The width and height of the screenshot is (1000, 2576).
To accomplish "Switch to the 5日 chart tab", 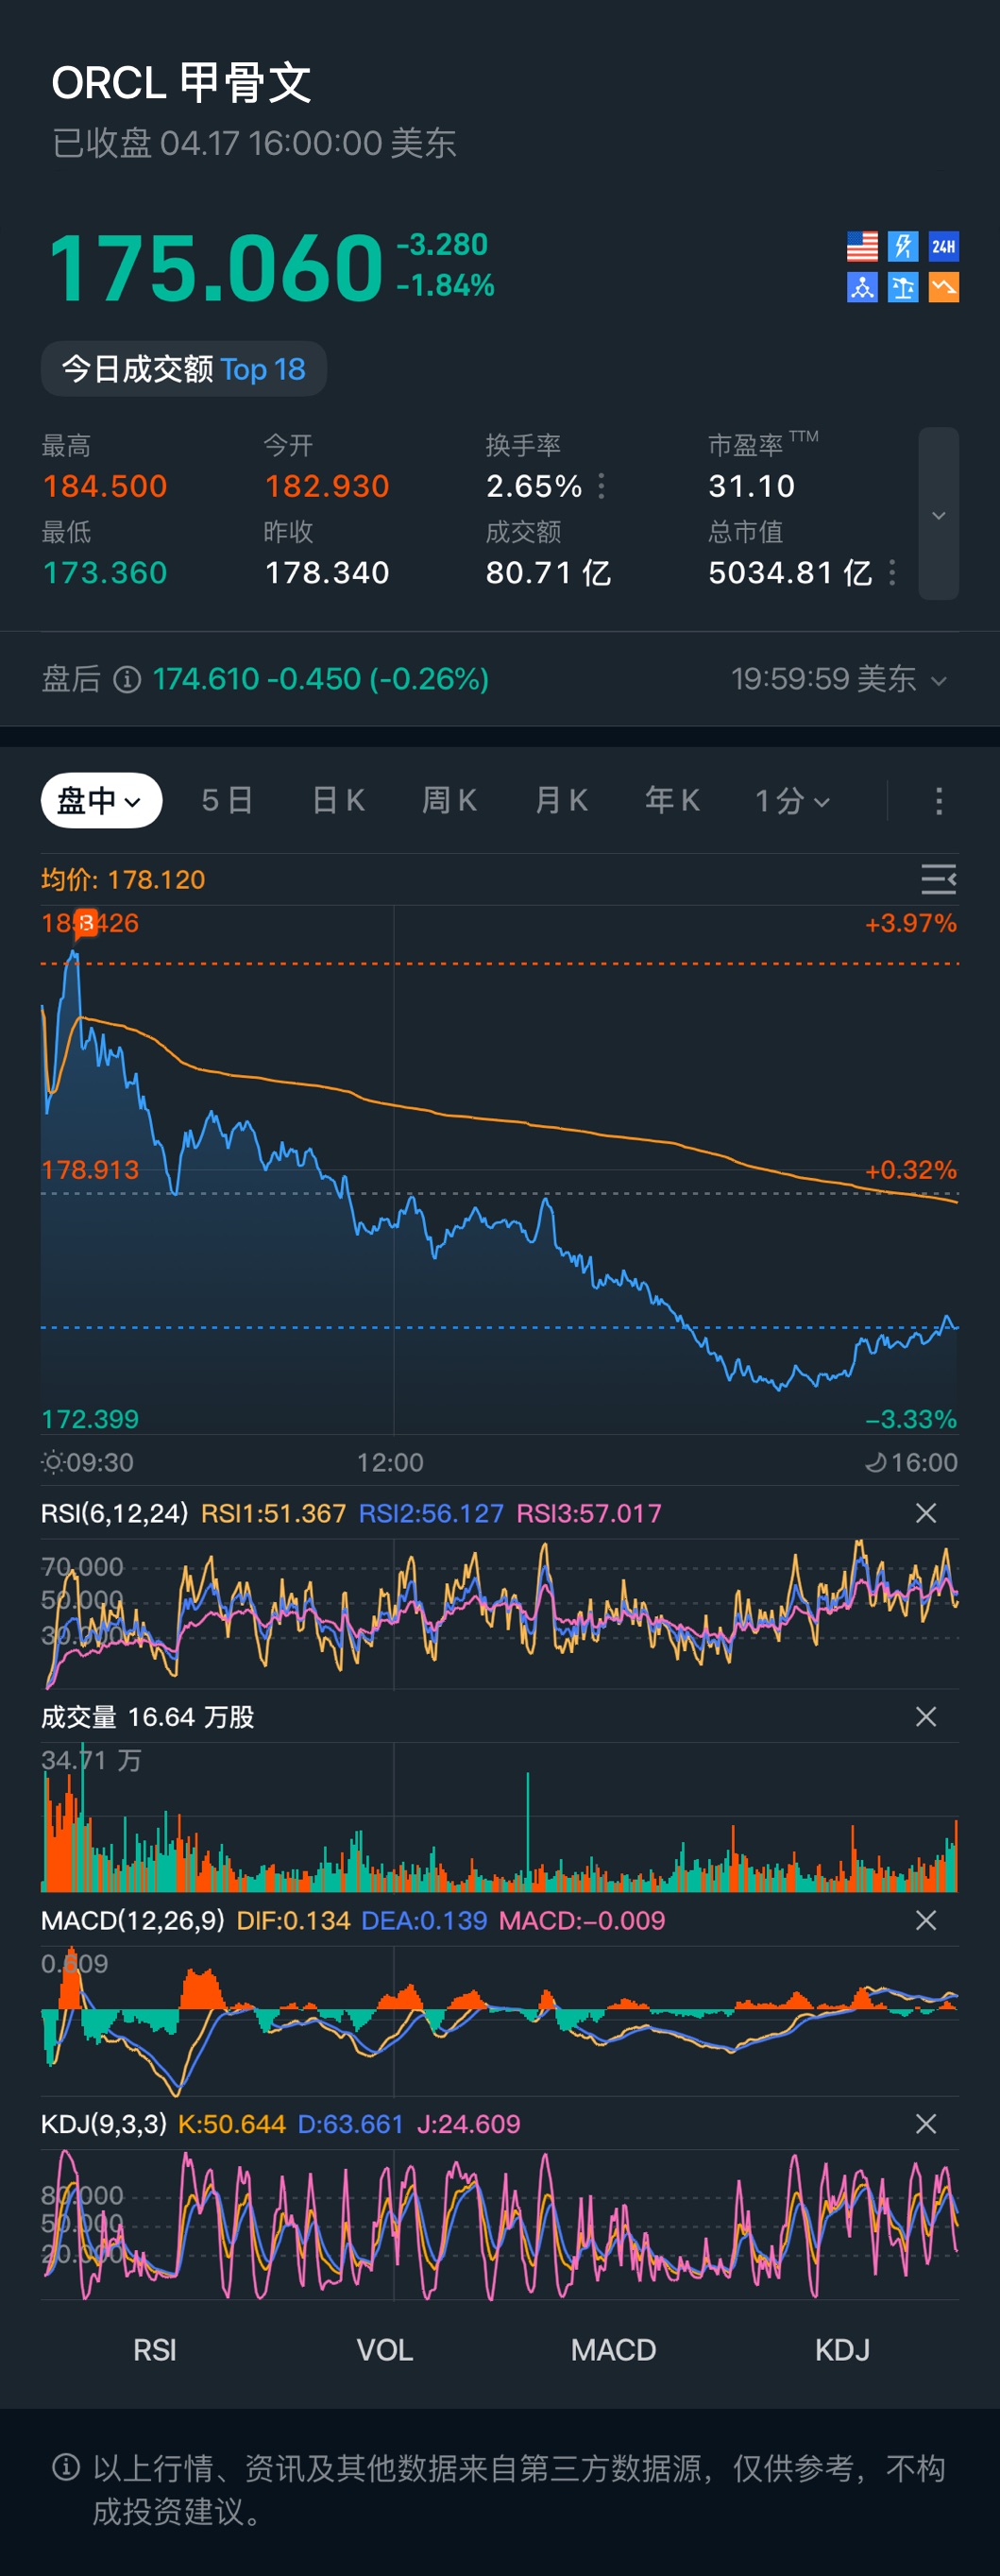I will [227, 801].
